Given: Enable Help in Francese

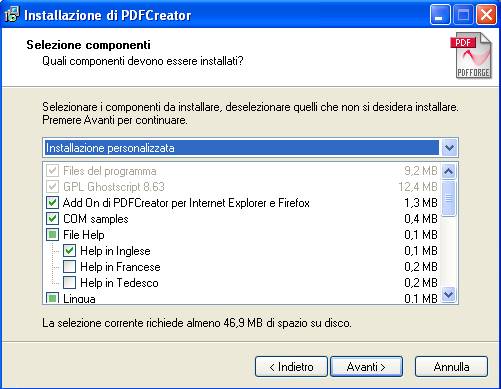Looking at the screenshot, I should [69, 267].
